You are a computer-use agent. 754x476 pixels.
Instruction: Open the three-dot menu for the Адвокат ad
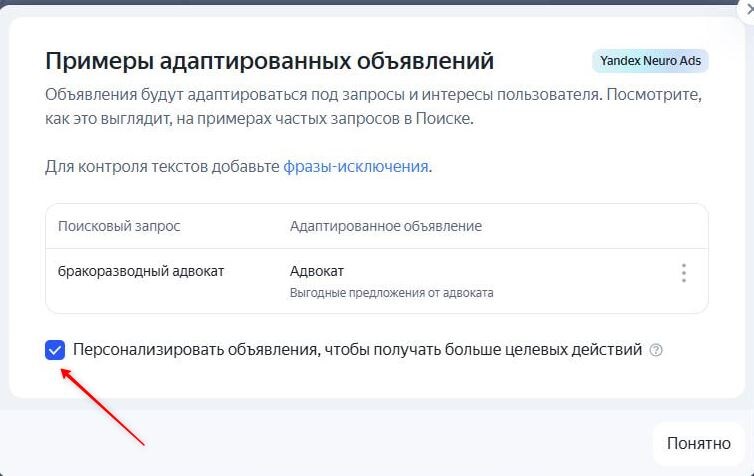coord(683,273)
